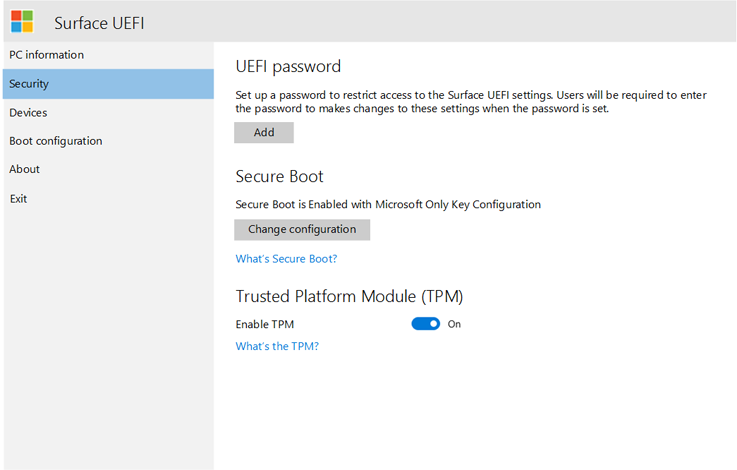737x470 pixels.
Task: Follow the What's the TPM? link
Action: [277, 347]
